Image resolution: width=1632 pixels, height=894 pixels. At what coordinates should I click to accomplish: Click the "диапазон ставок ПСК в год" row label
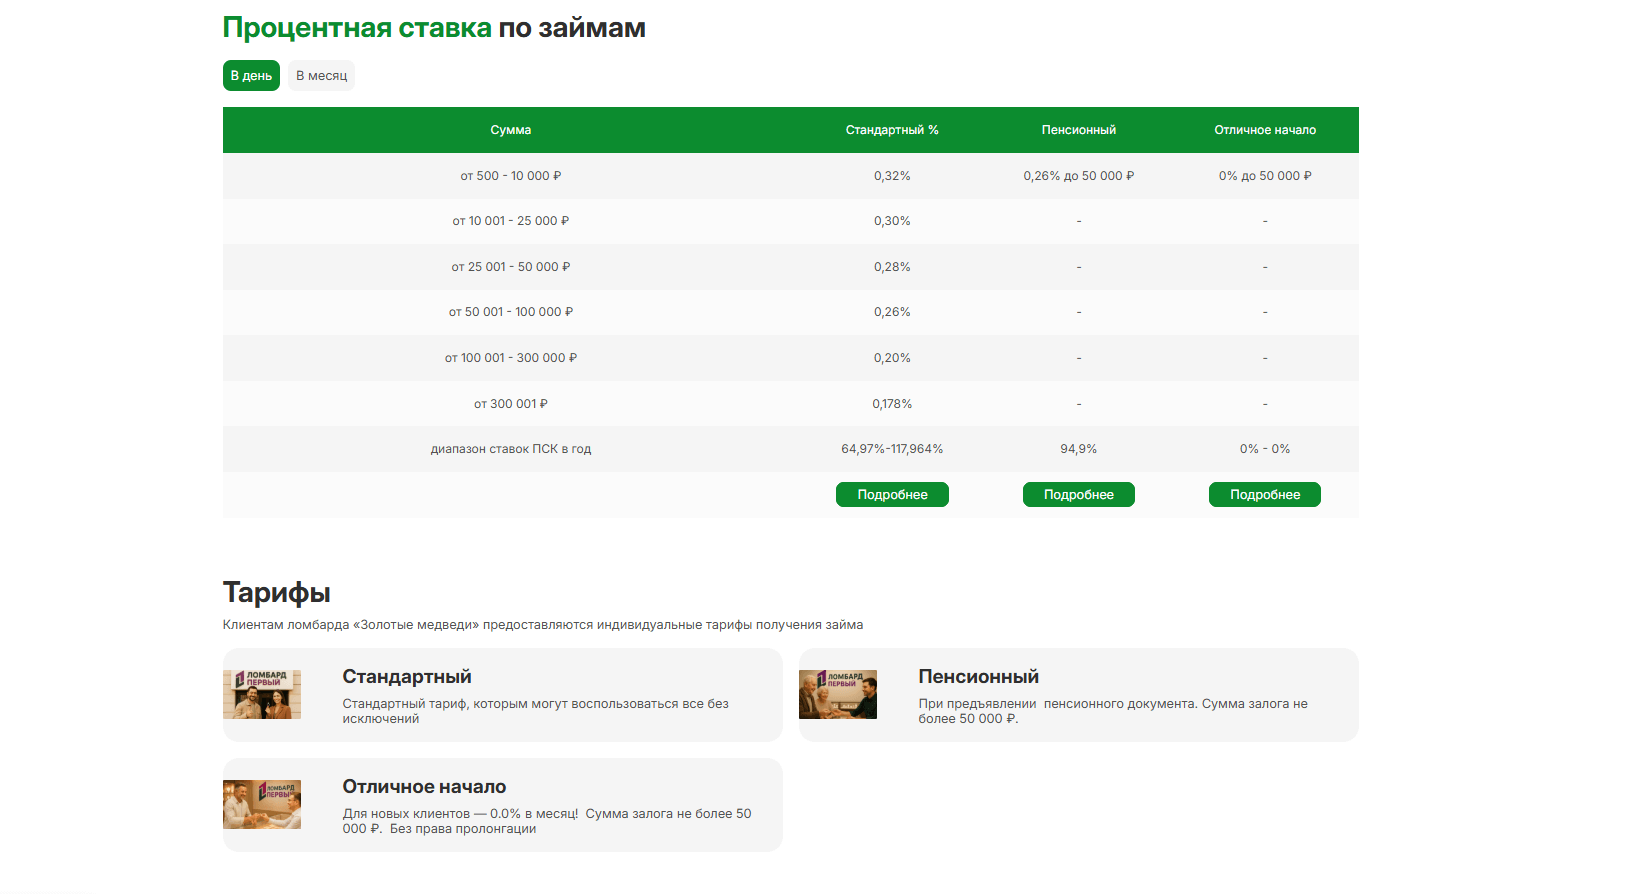[x=510, y=449]
